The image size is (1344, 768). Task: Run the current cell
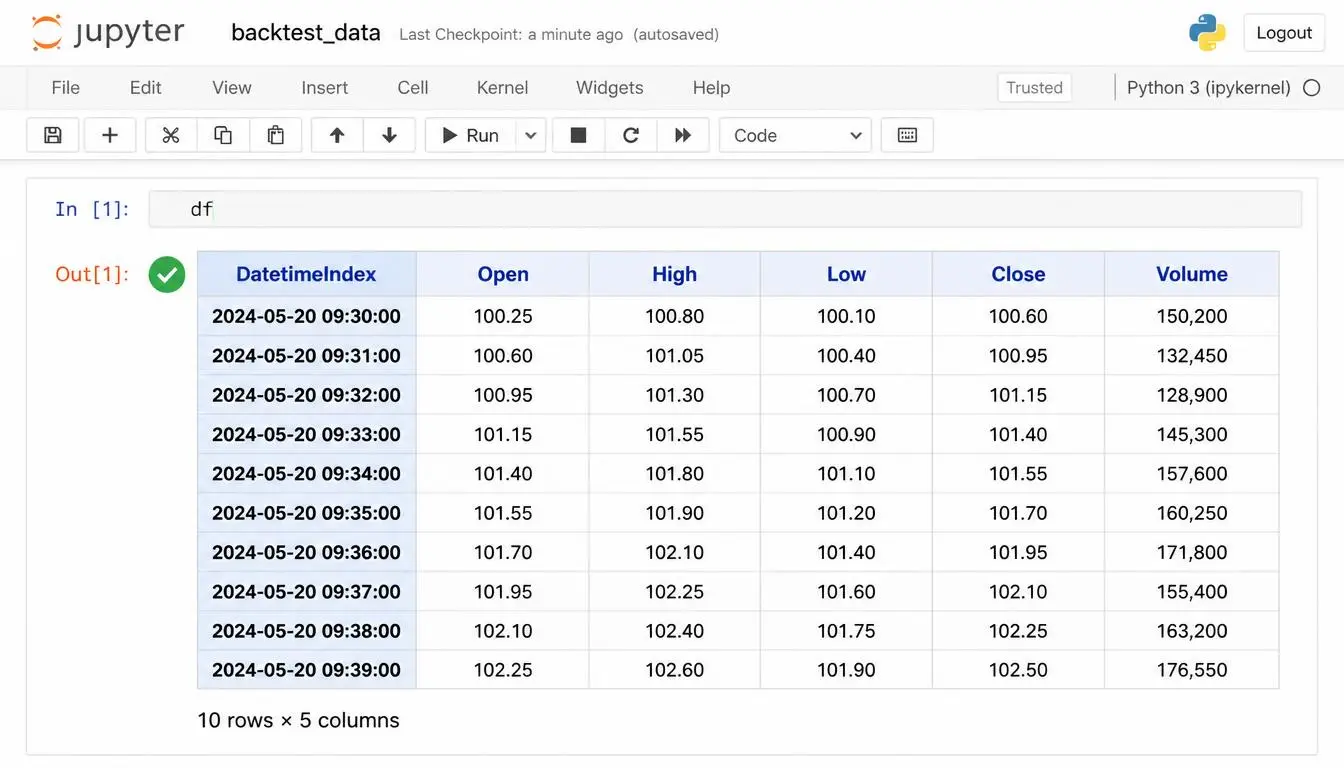470,135
